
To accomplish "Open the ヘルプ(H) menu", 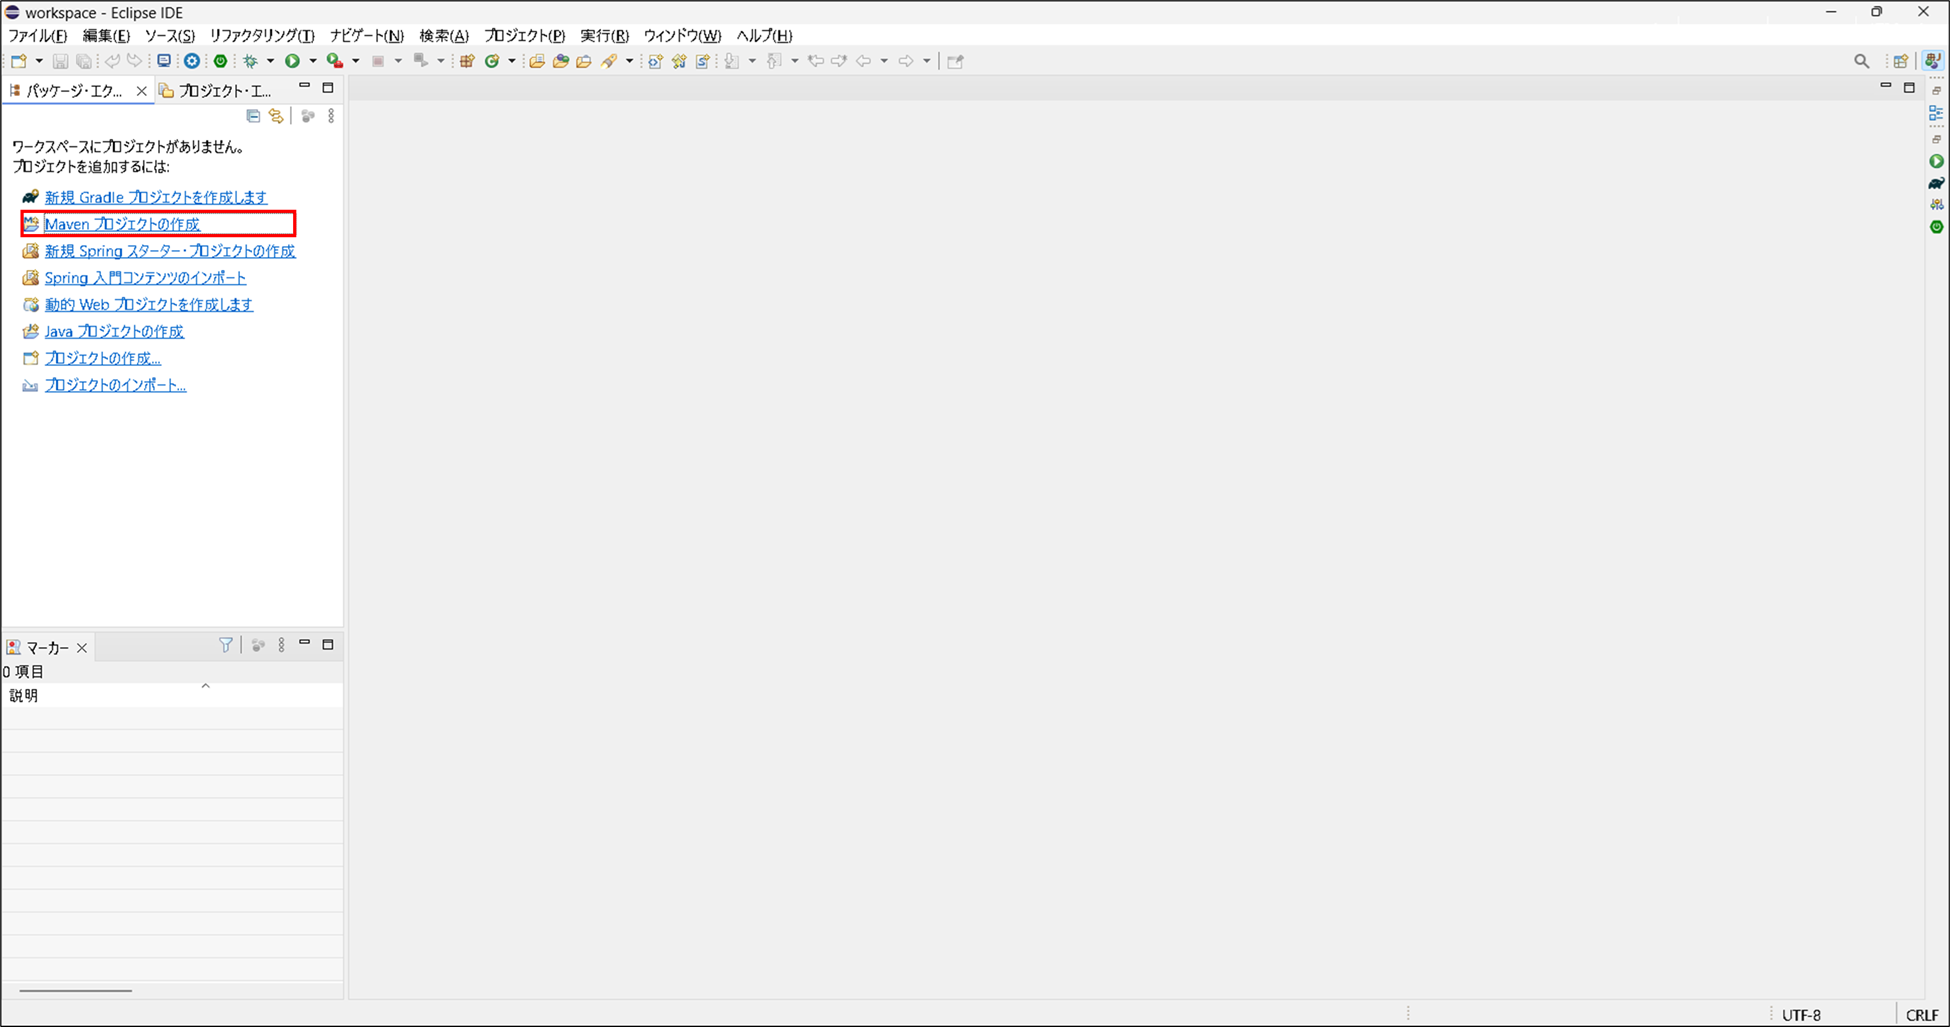I will (764, 36).
